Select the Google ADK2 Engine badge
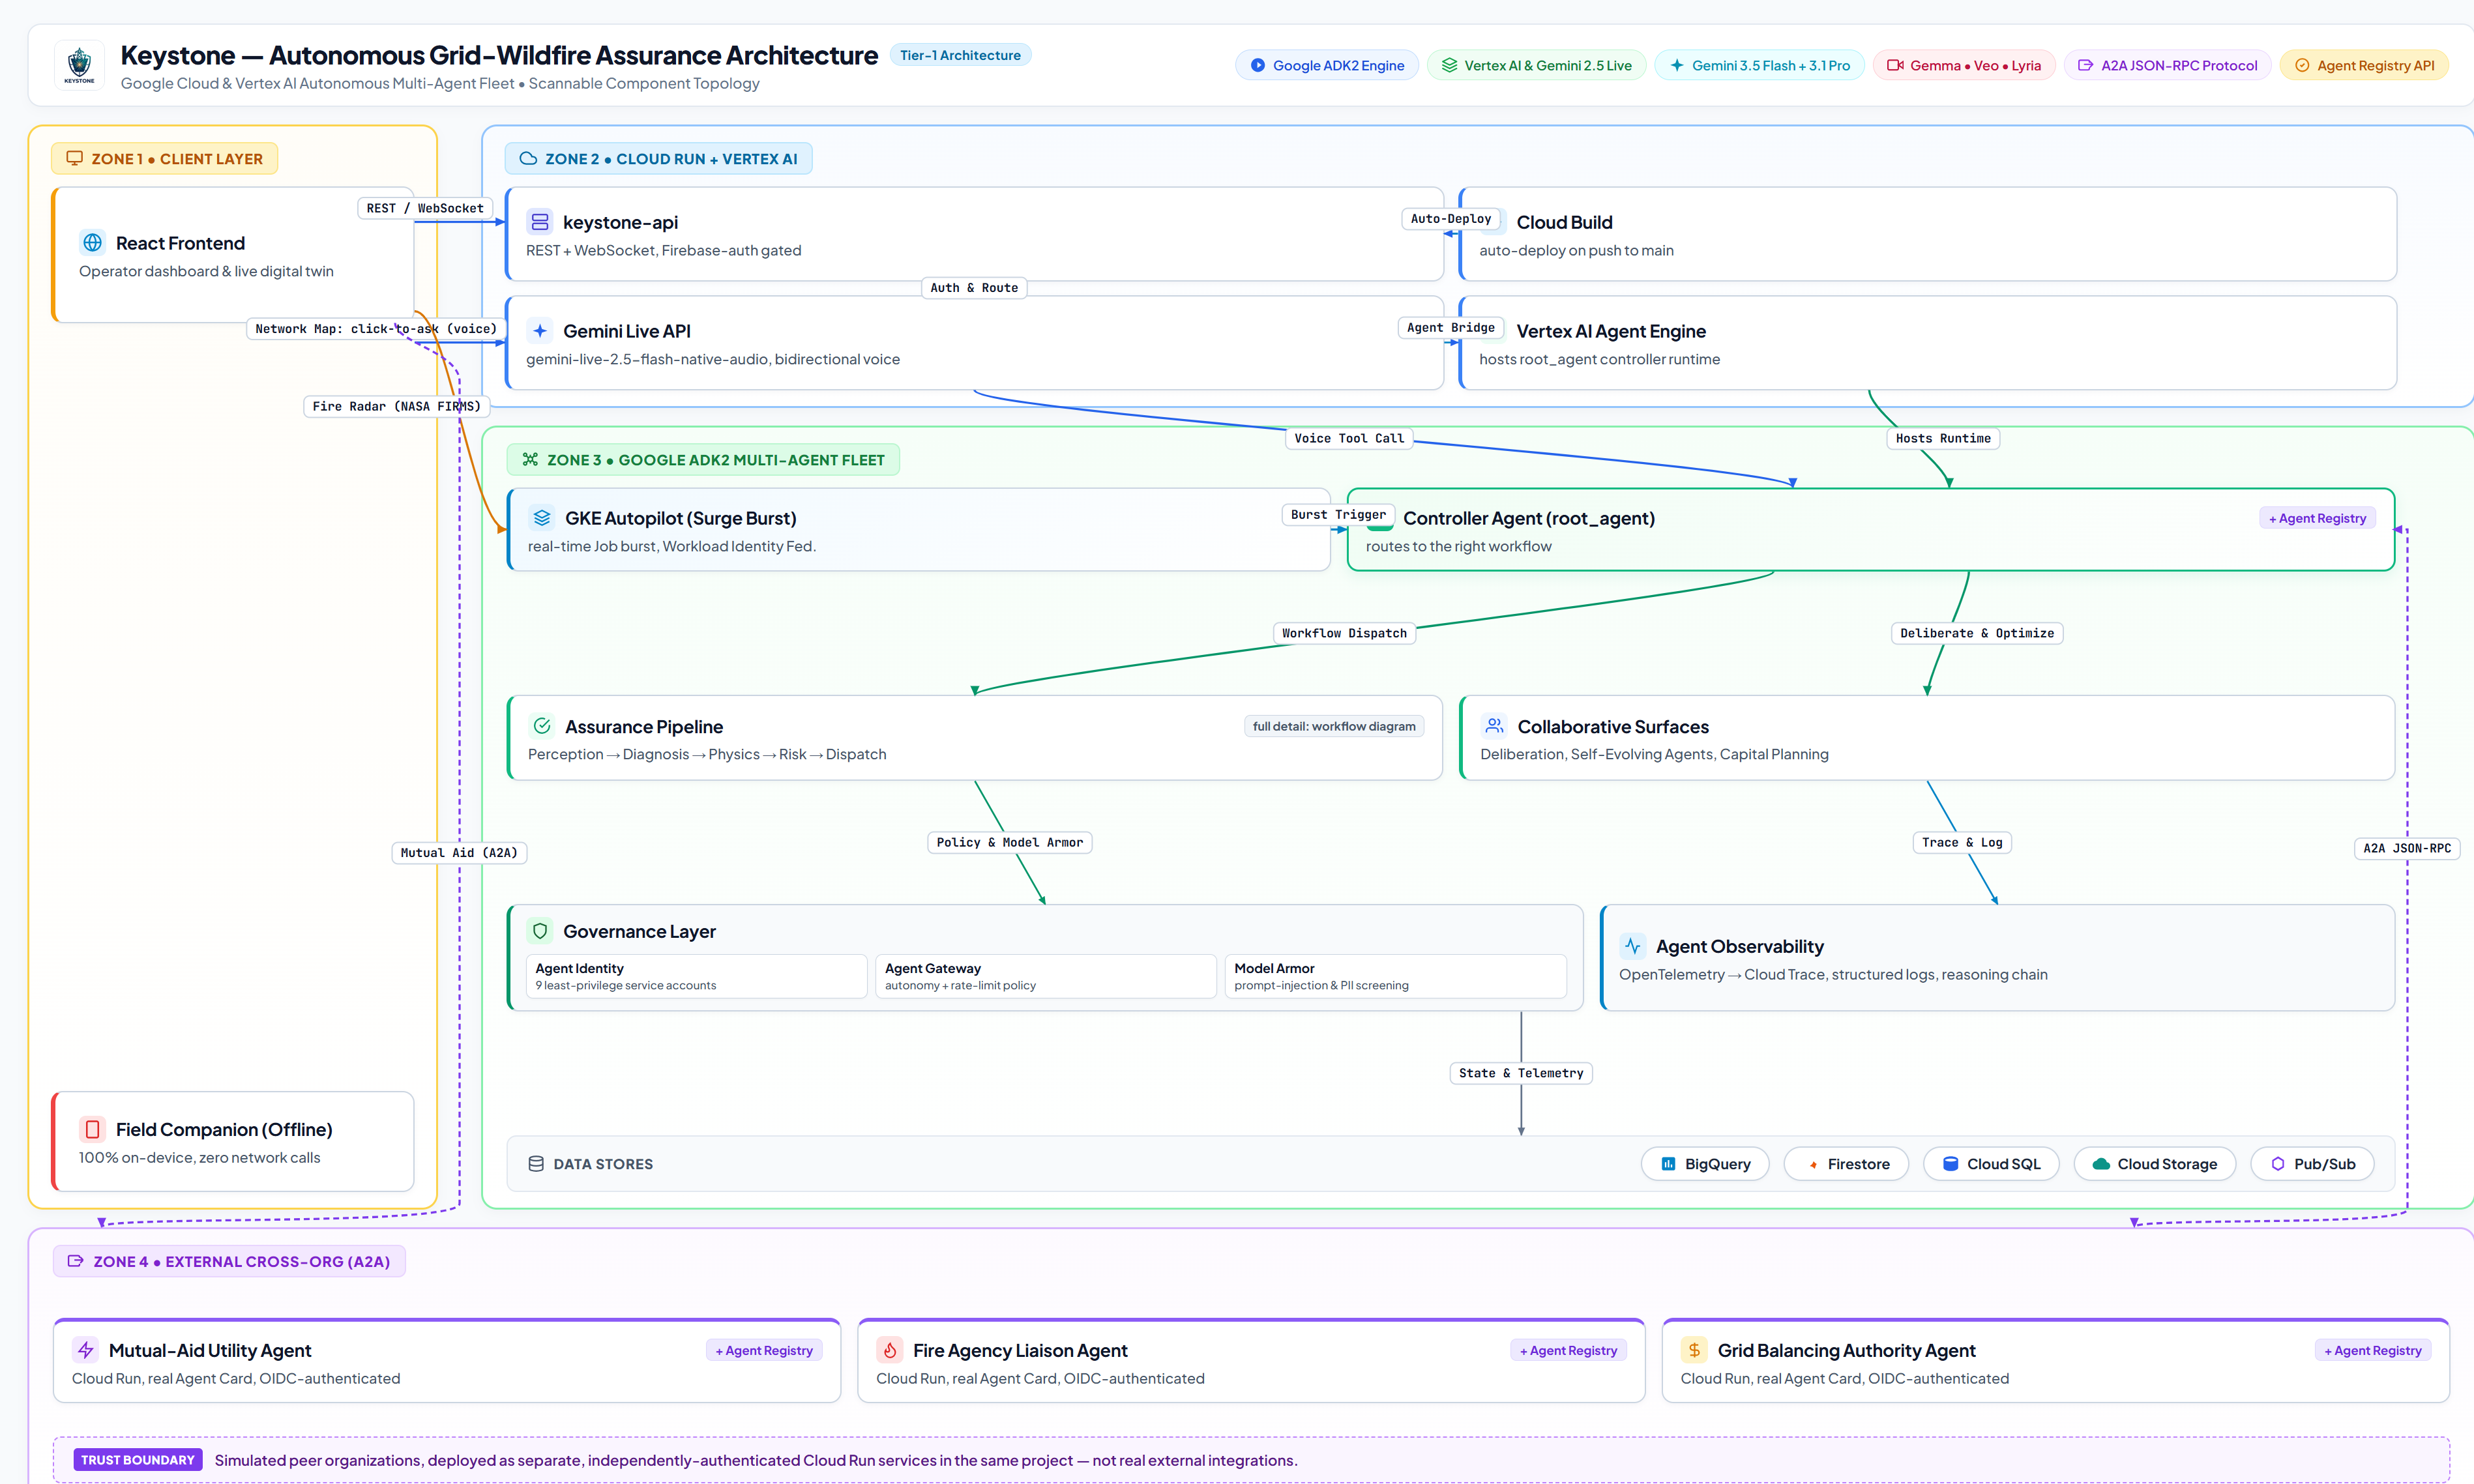 point(1326,65)
